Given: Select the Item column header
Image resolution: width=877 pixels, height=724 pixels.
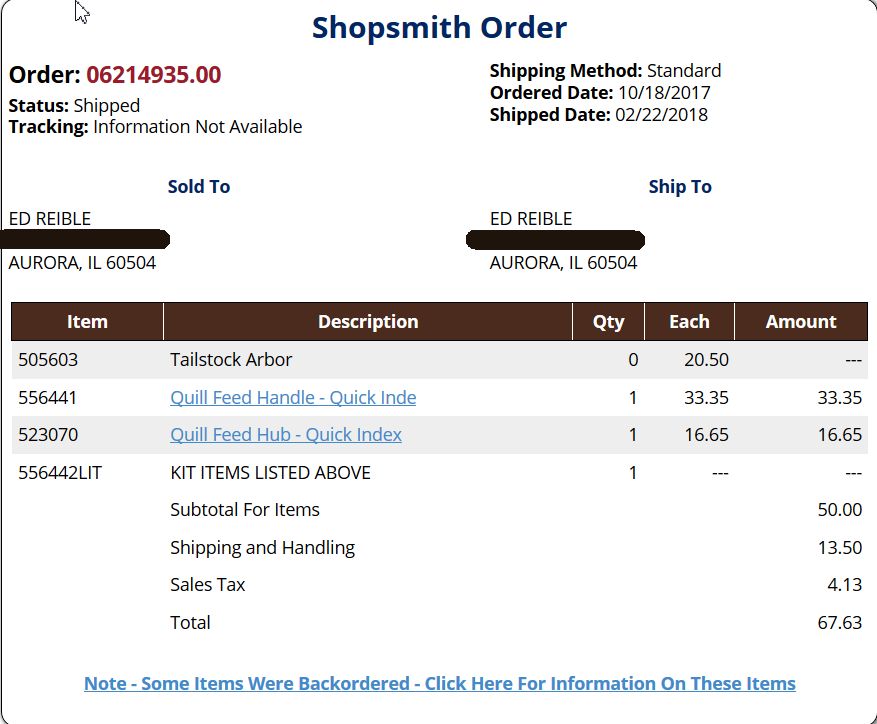Looking at the screenshot, I should click(87, 322).
